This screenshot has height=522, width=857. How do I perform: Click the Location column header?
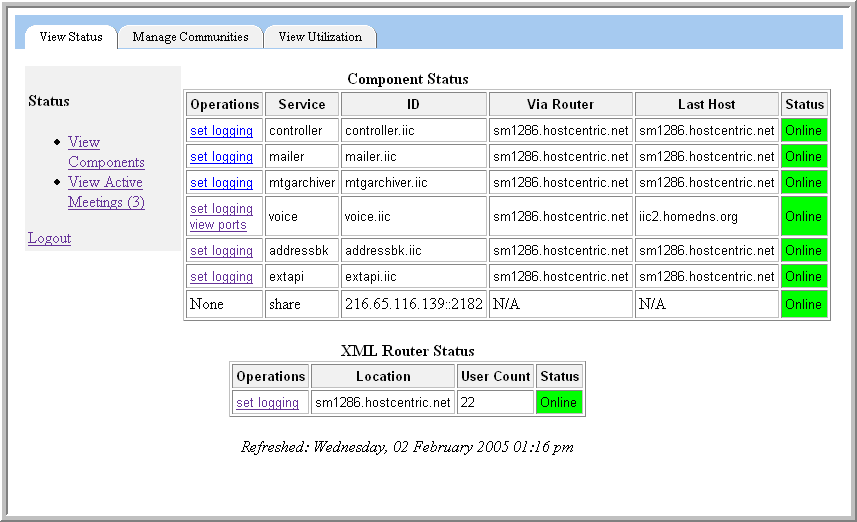(x=383, y=377)
